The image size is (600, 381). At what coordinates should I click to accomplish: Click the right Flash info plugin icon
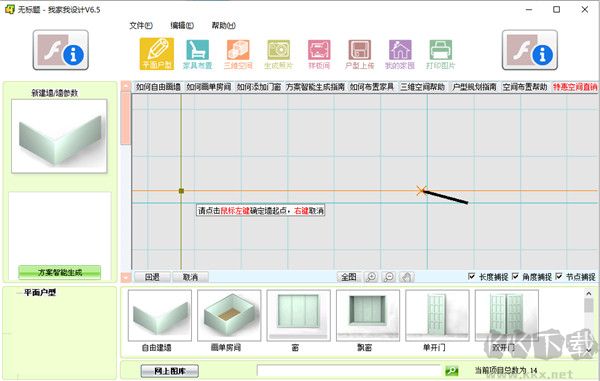click(x=530, y=50)
